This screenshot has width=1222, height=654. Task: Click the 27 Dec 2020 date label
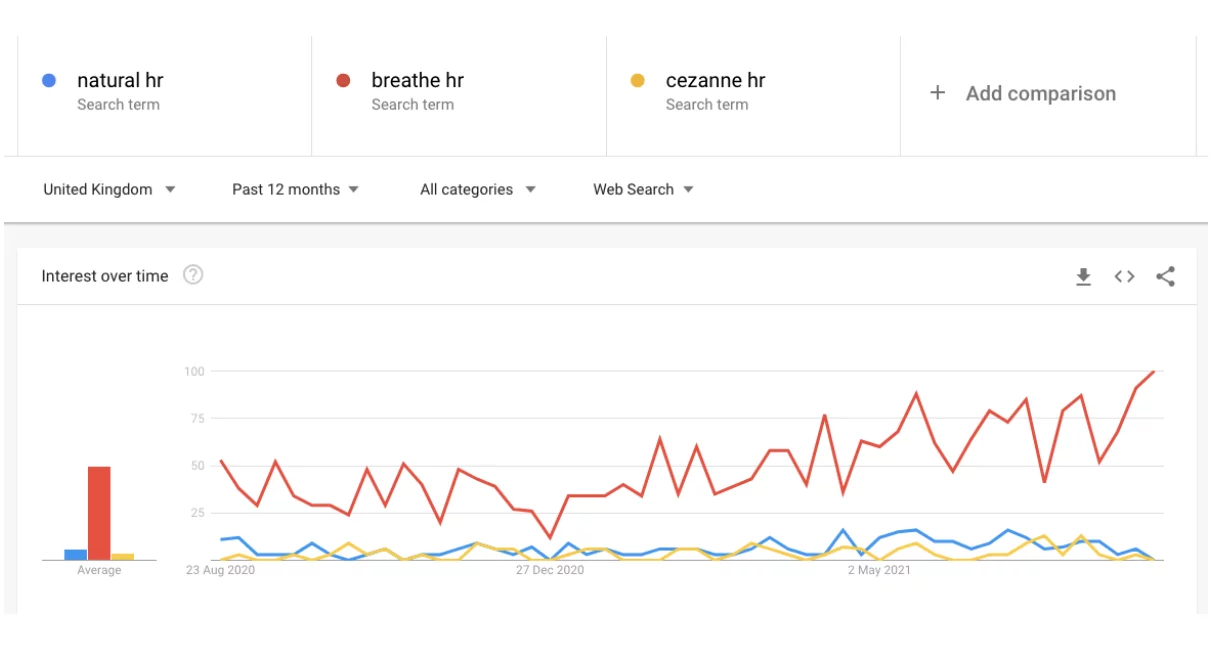(x=549, y=570)
